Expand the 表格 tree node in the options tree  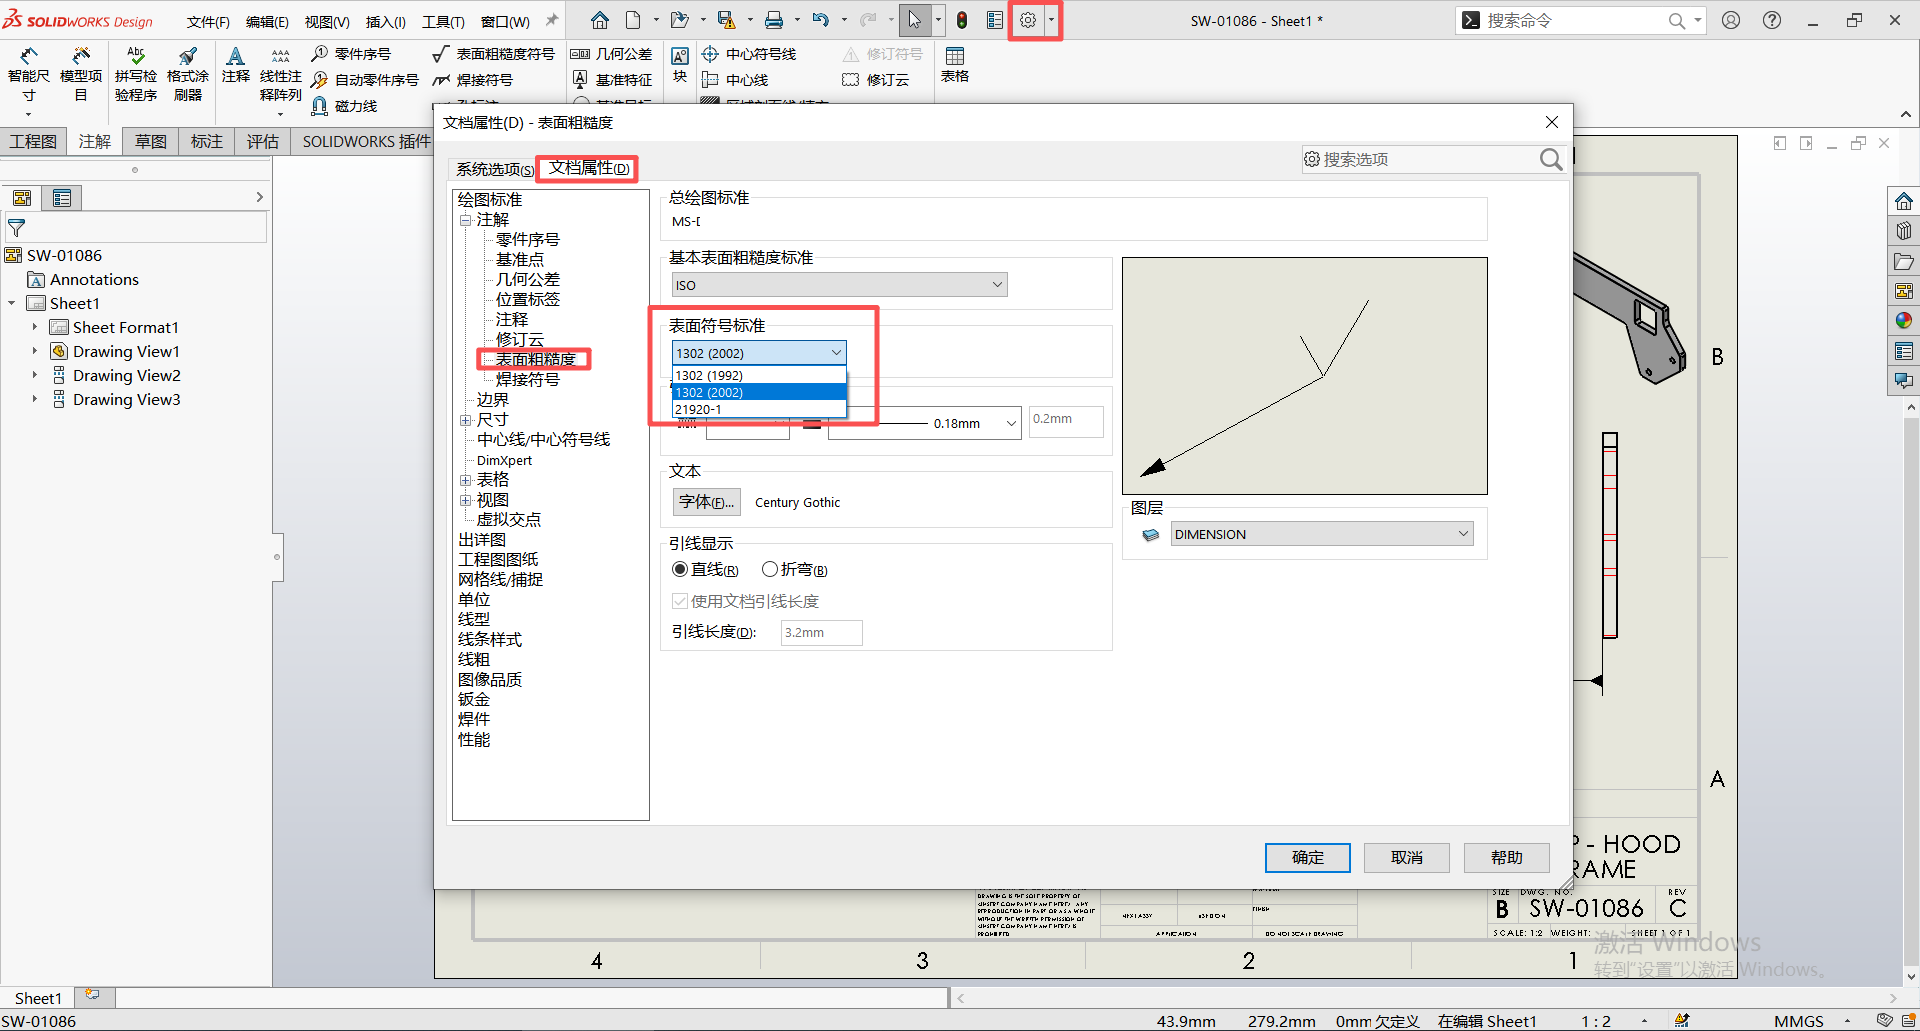click(x=465, y=480)
